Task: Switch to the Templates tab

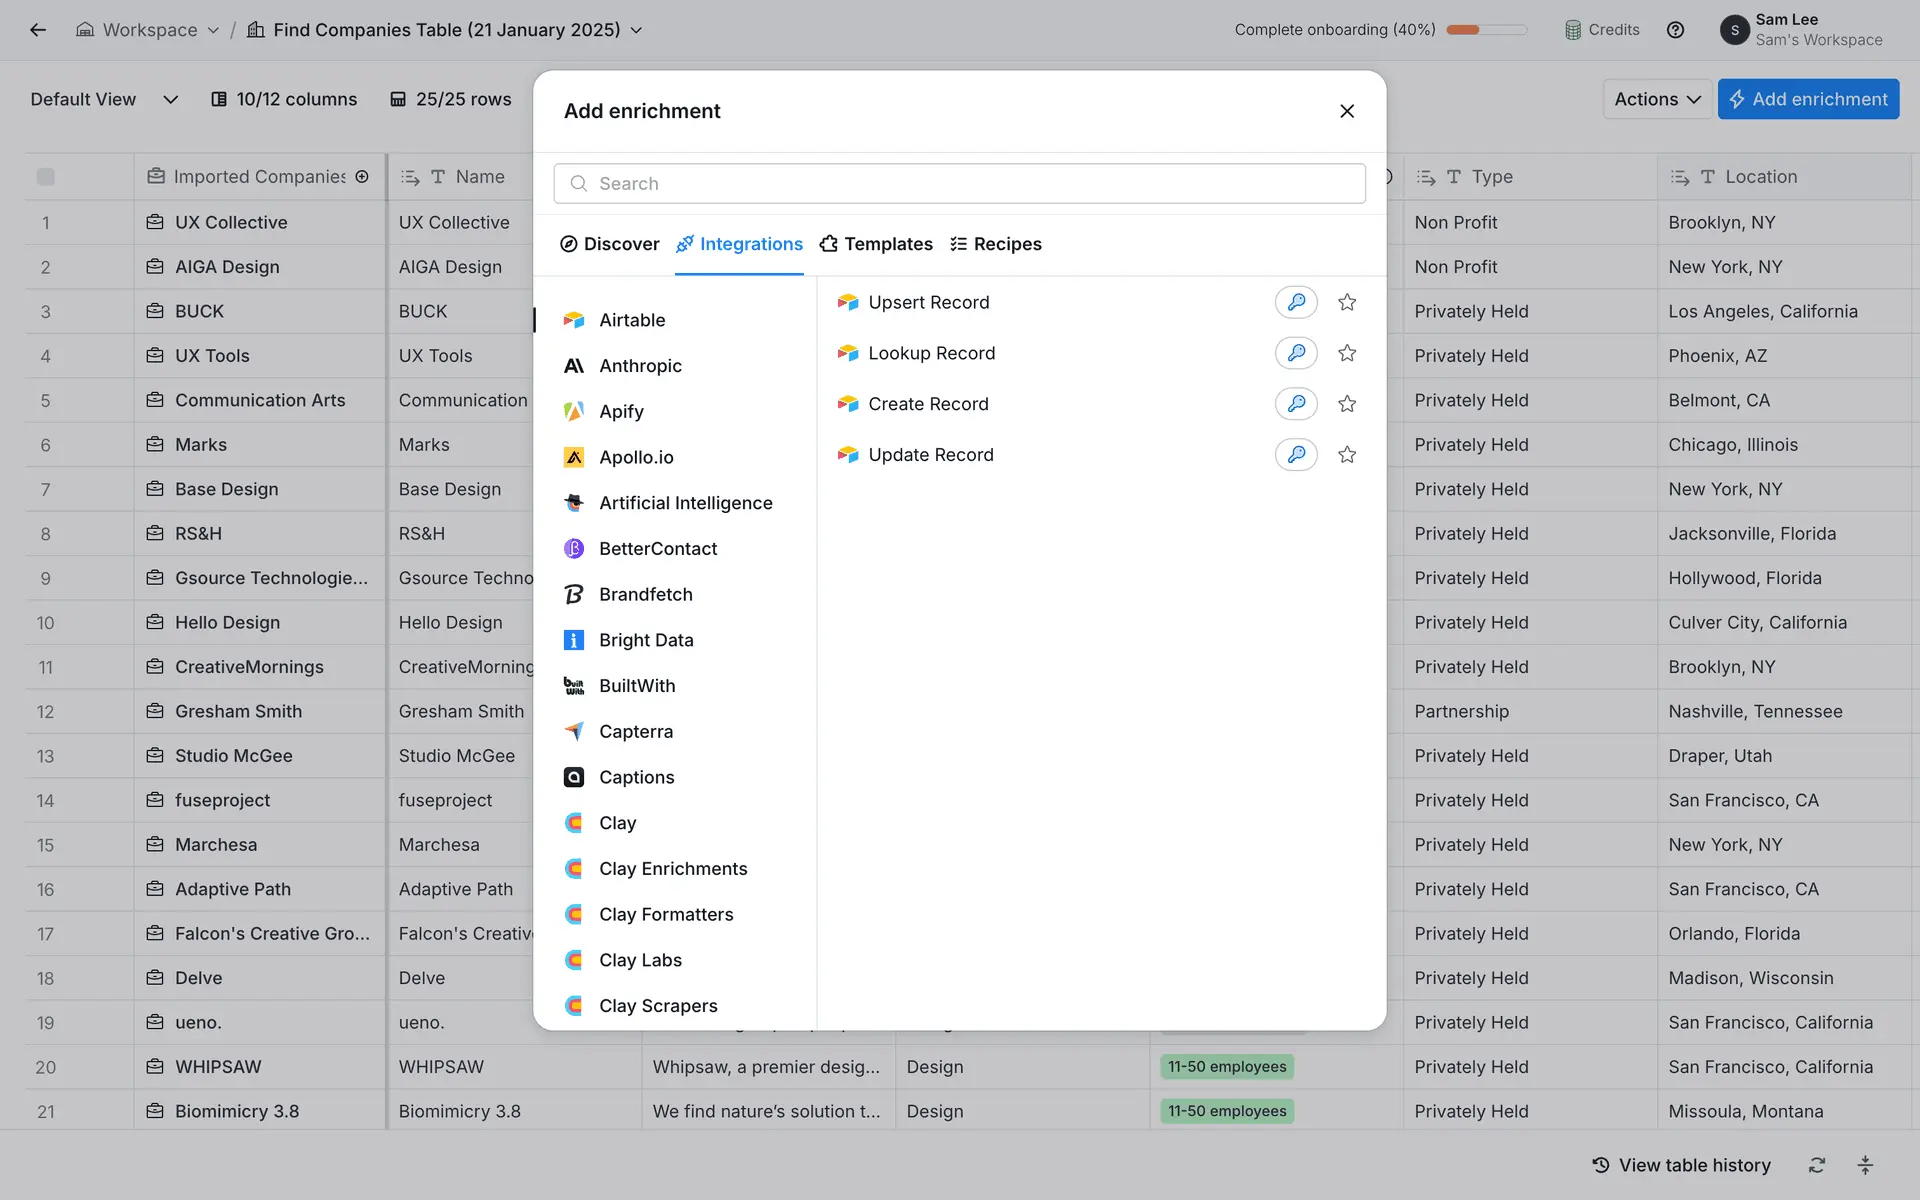Action: [876, 244]
